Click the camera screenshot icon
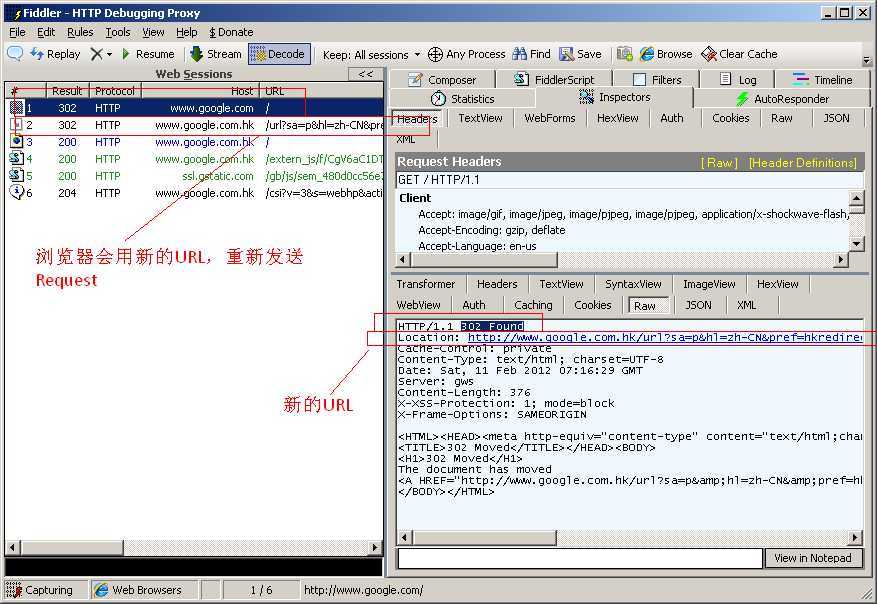Viewport: 877px width, 604px height. click(x=624, y=54)
